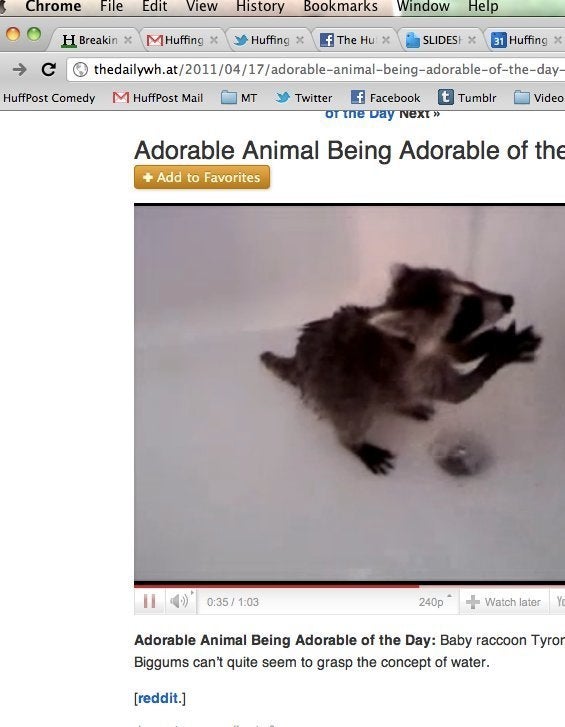Go forward using the arrow icon

pyautogui.click(x=19, y=70)
